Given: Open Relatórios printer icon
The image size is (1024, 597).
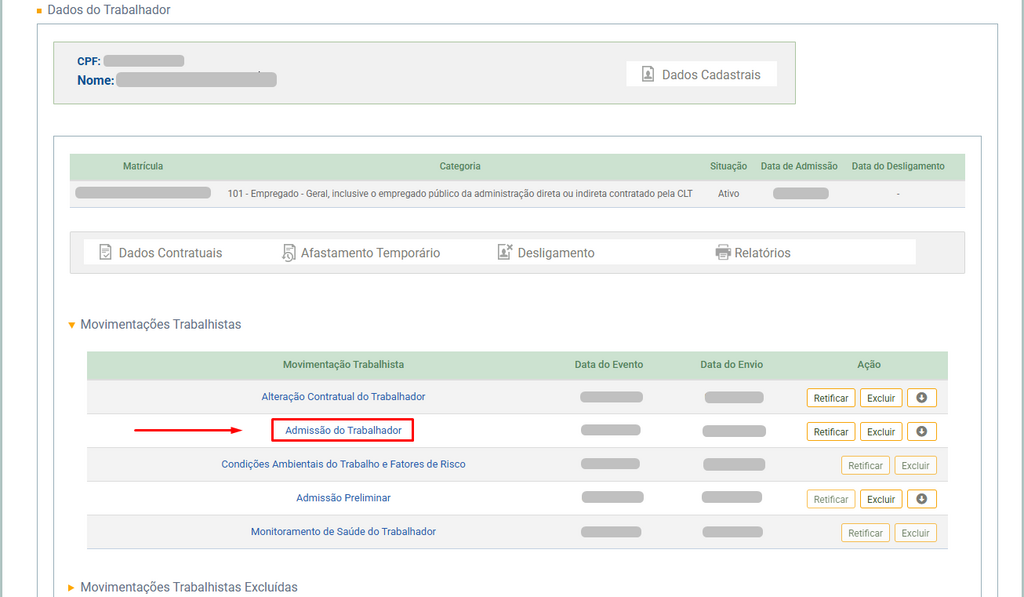Looking at the screenshot, I should (x=723, y=253).
